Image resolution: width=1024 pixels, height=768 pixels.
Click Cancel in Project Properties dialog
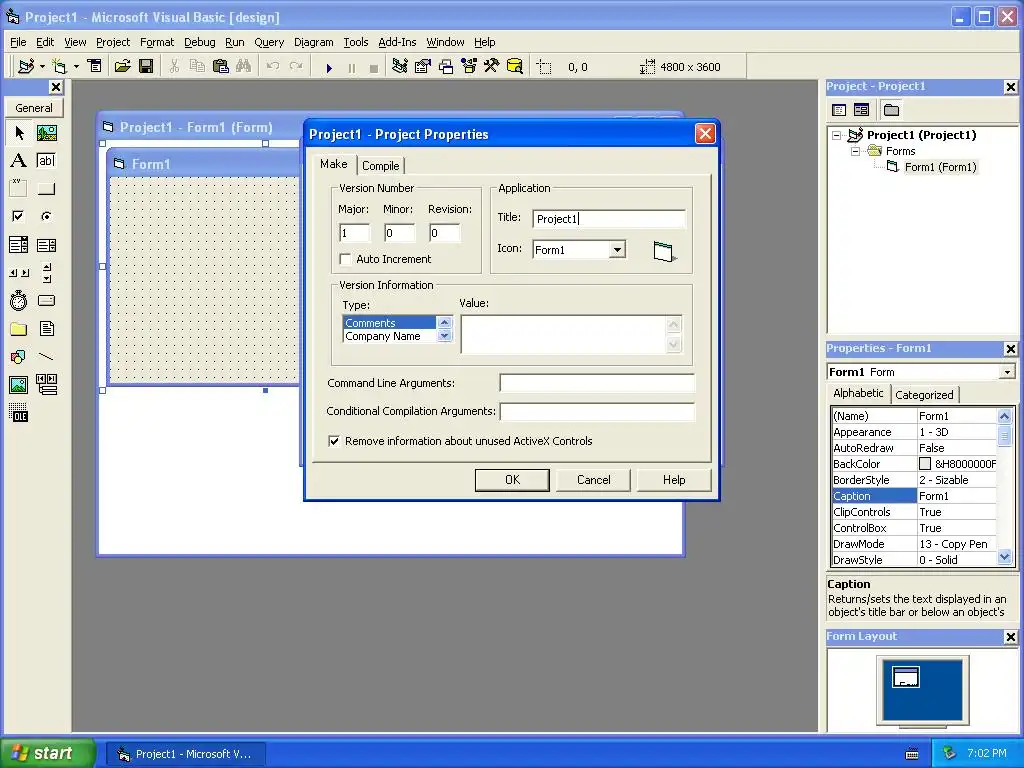(x=593, y=480)
